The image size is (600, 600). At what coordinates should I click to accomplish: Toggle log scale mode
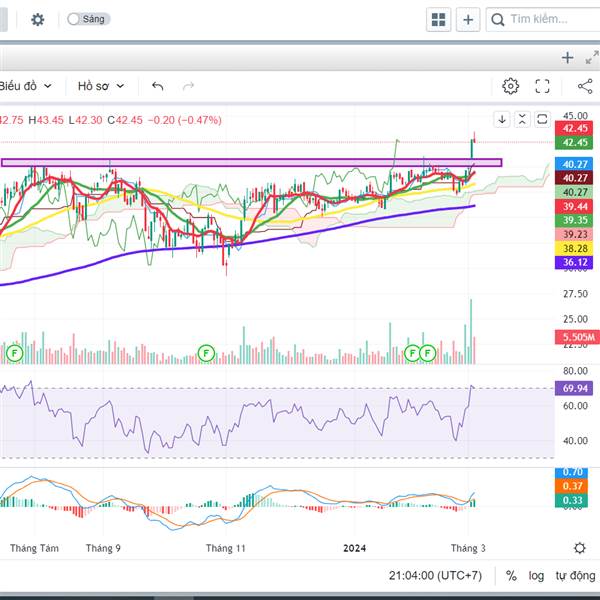[x=536, y=576]
